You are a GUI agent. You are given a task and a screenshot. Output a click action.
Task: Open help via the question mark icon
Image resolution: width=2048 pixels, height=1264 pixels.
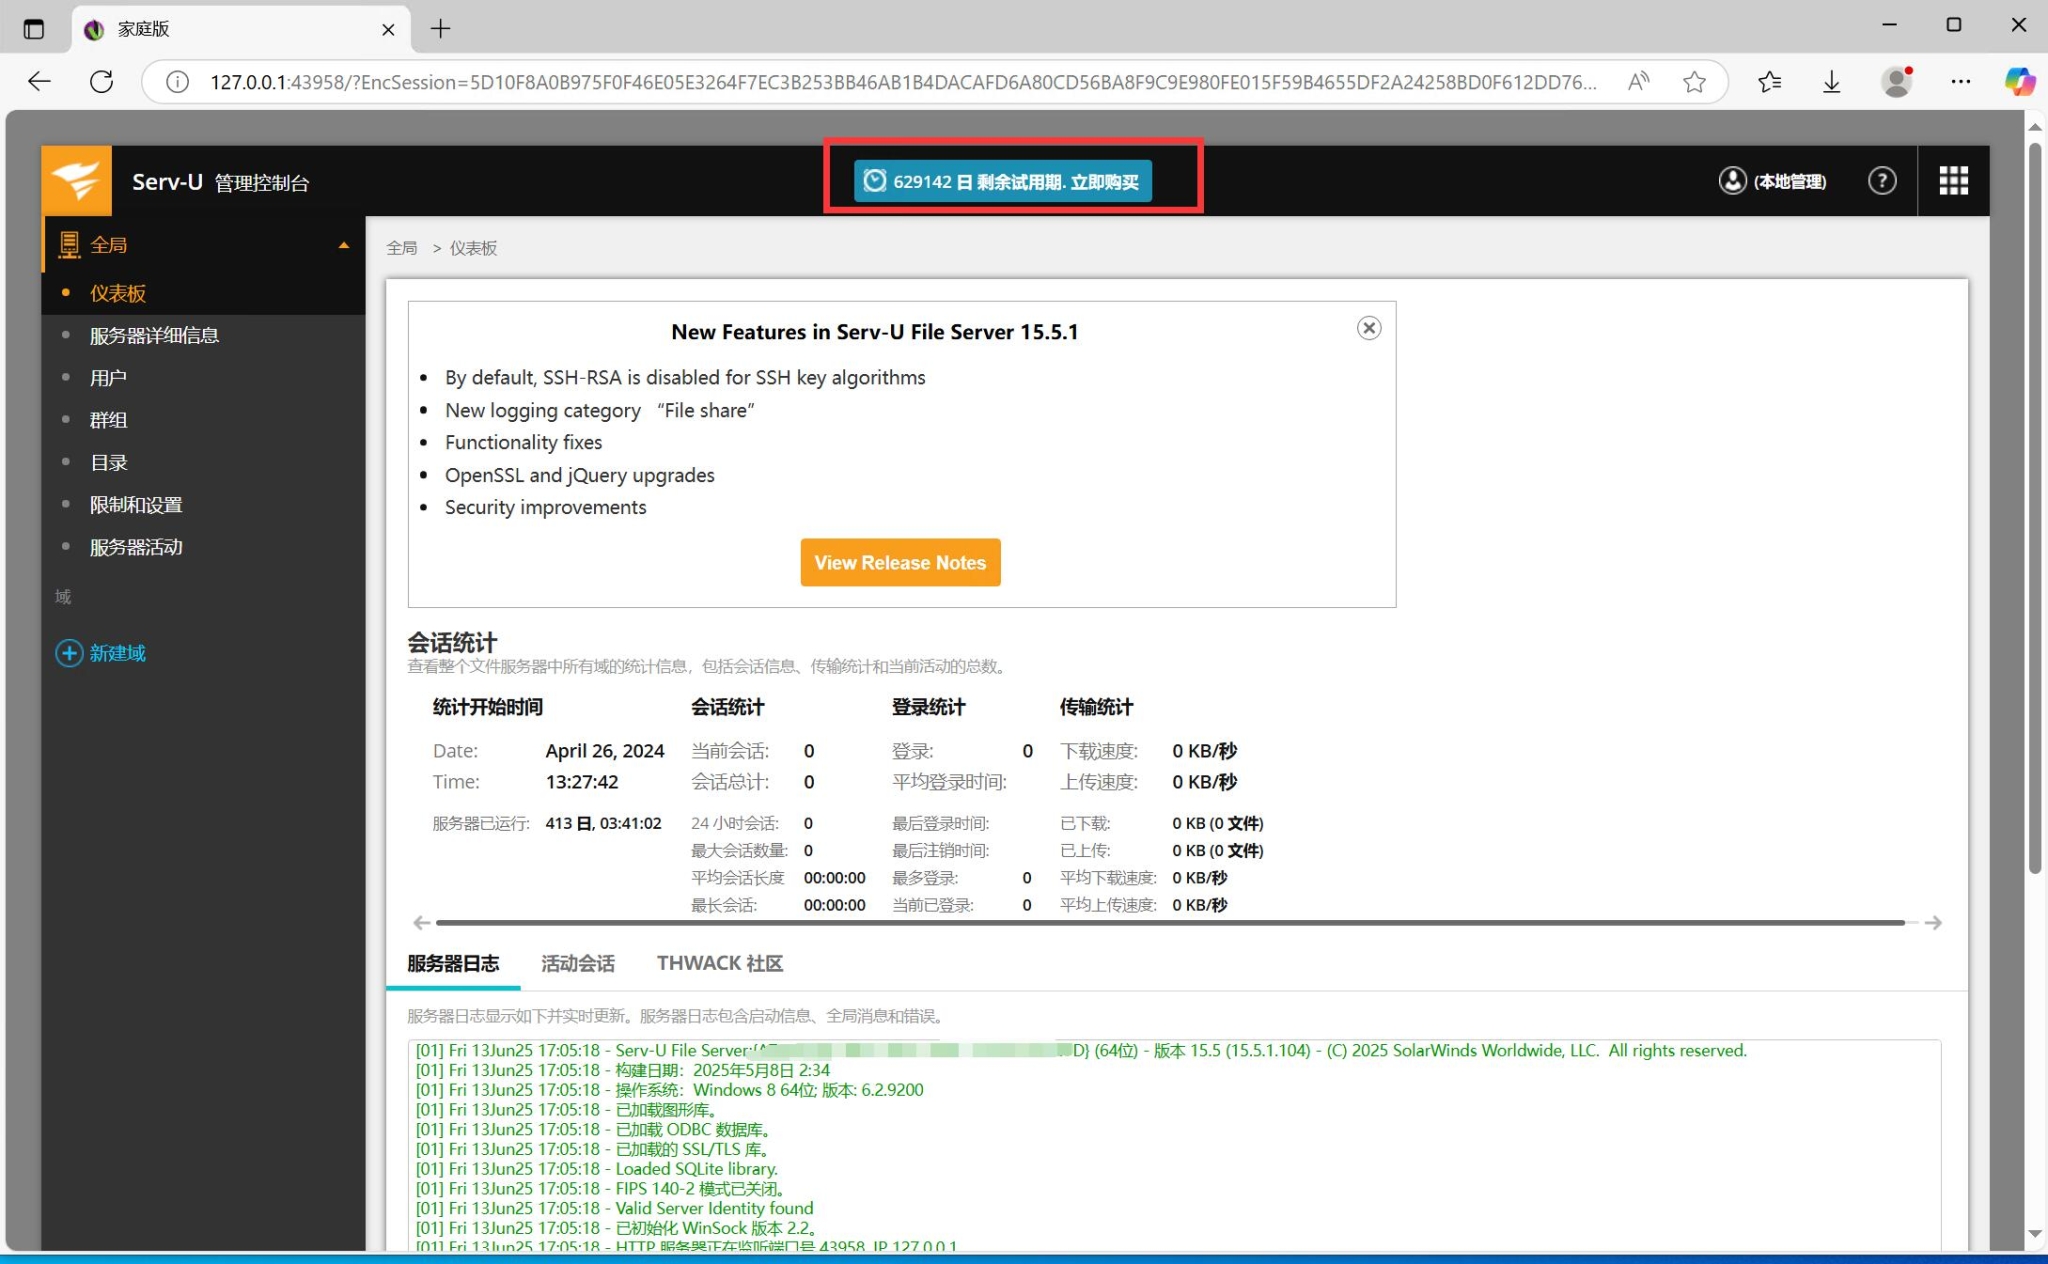[1883, 181]
